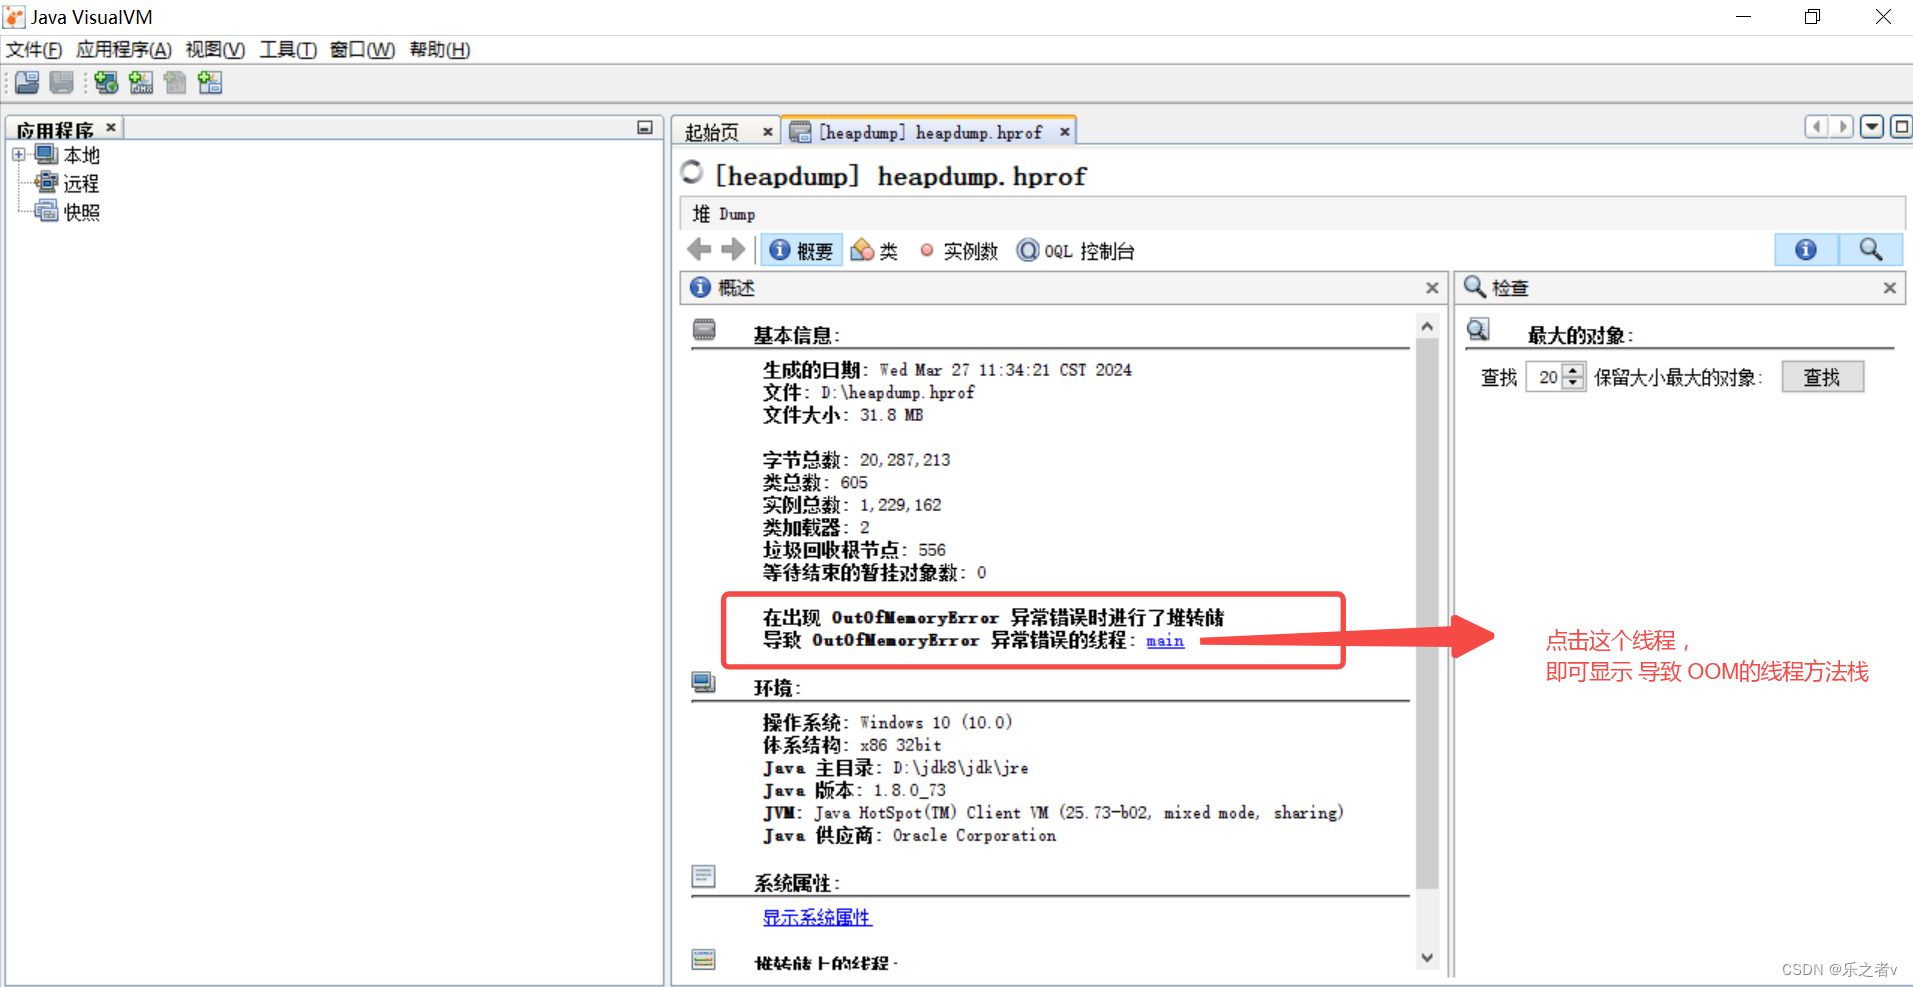Go forward using the right arrow icon
Viewport: 1913px width, 987px height.
(734, 249)
